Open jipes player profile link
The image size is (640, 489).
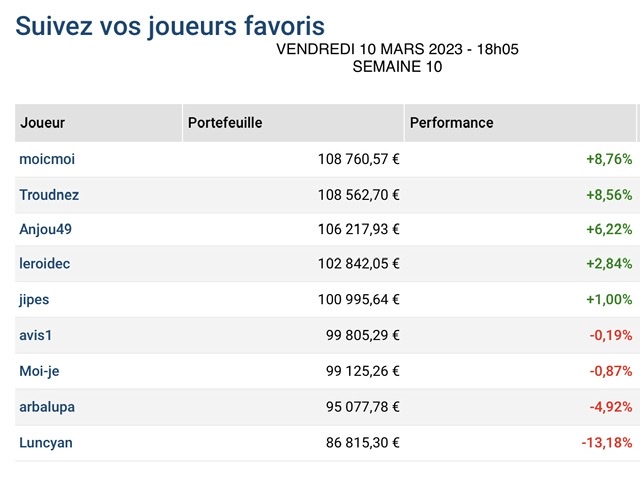click(34, 300)
